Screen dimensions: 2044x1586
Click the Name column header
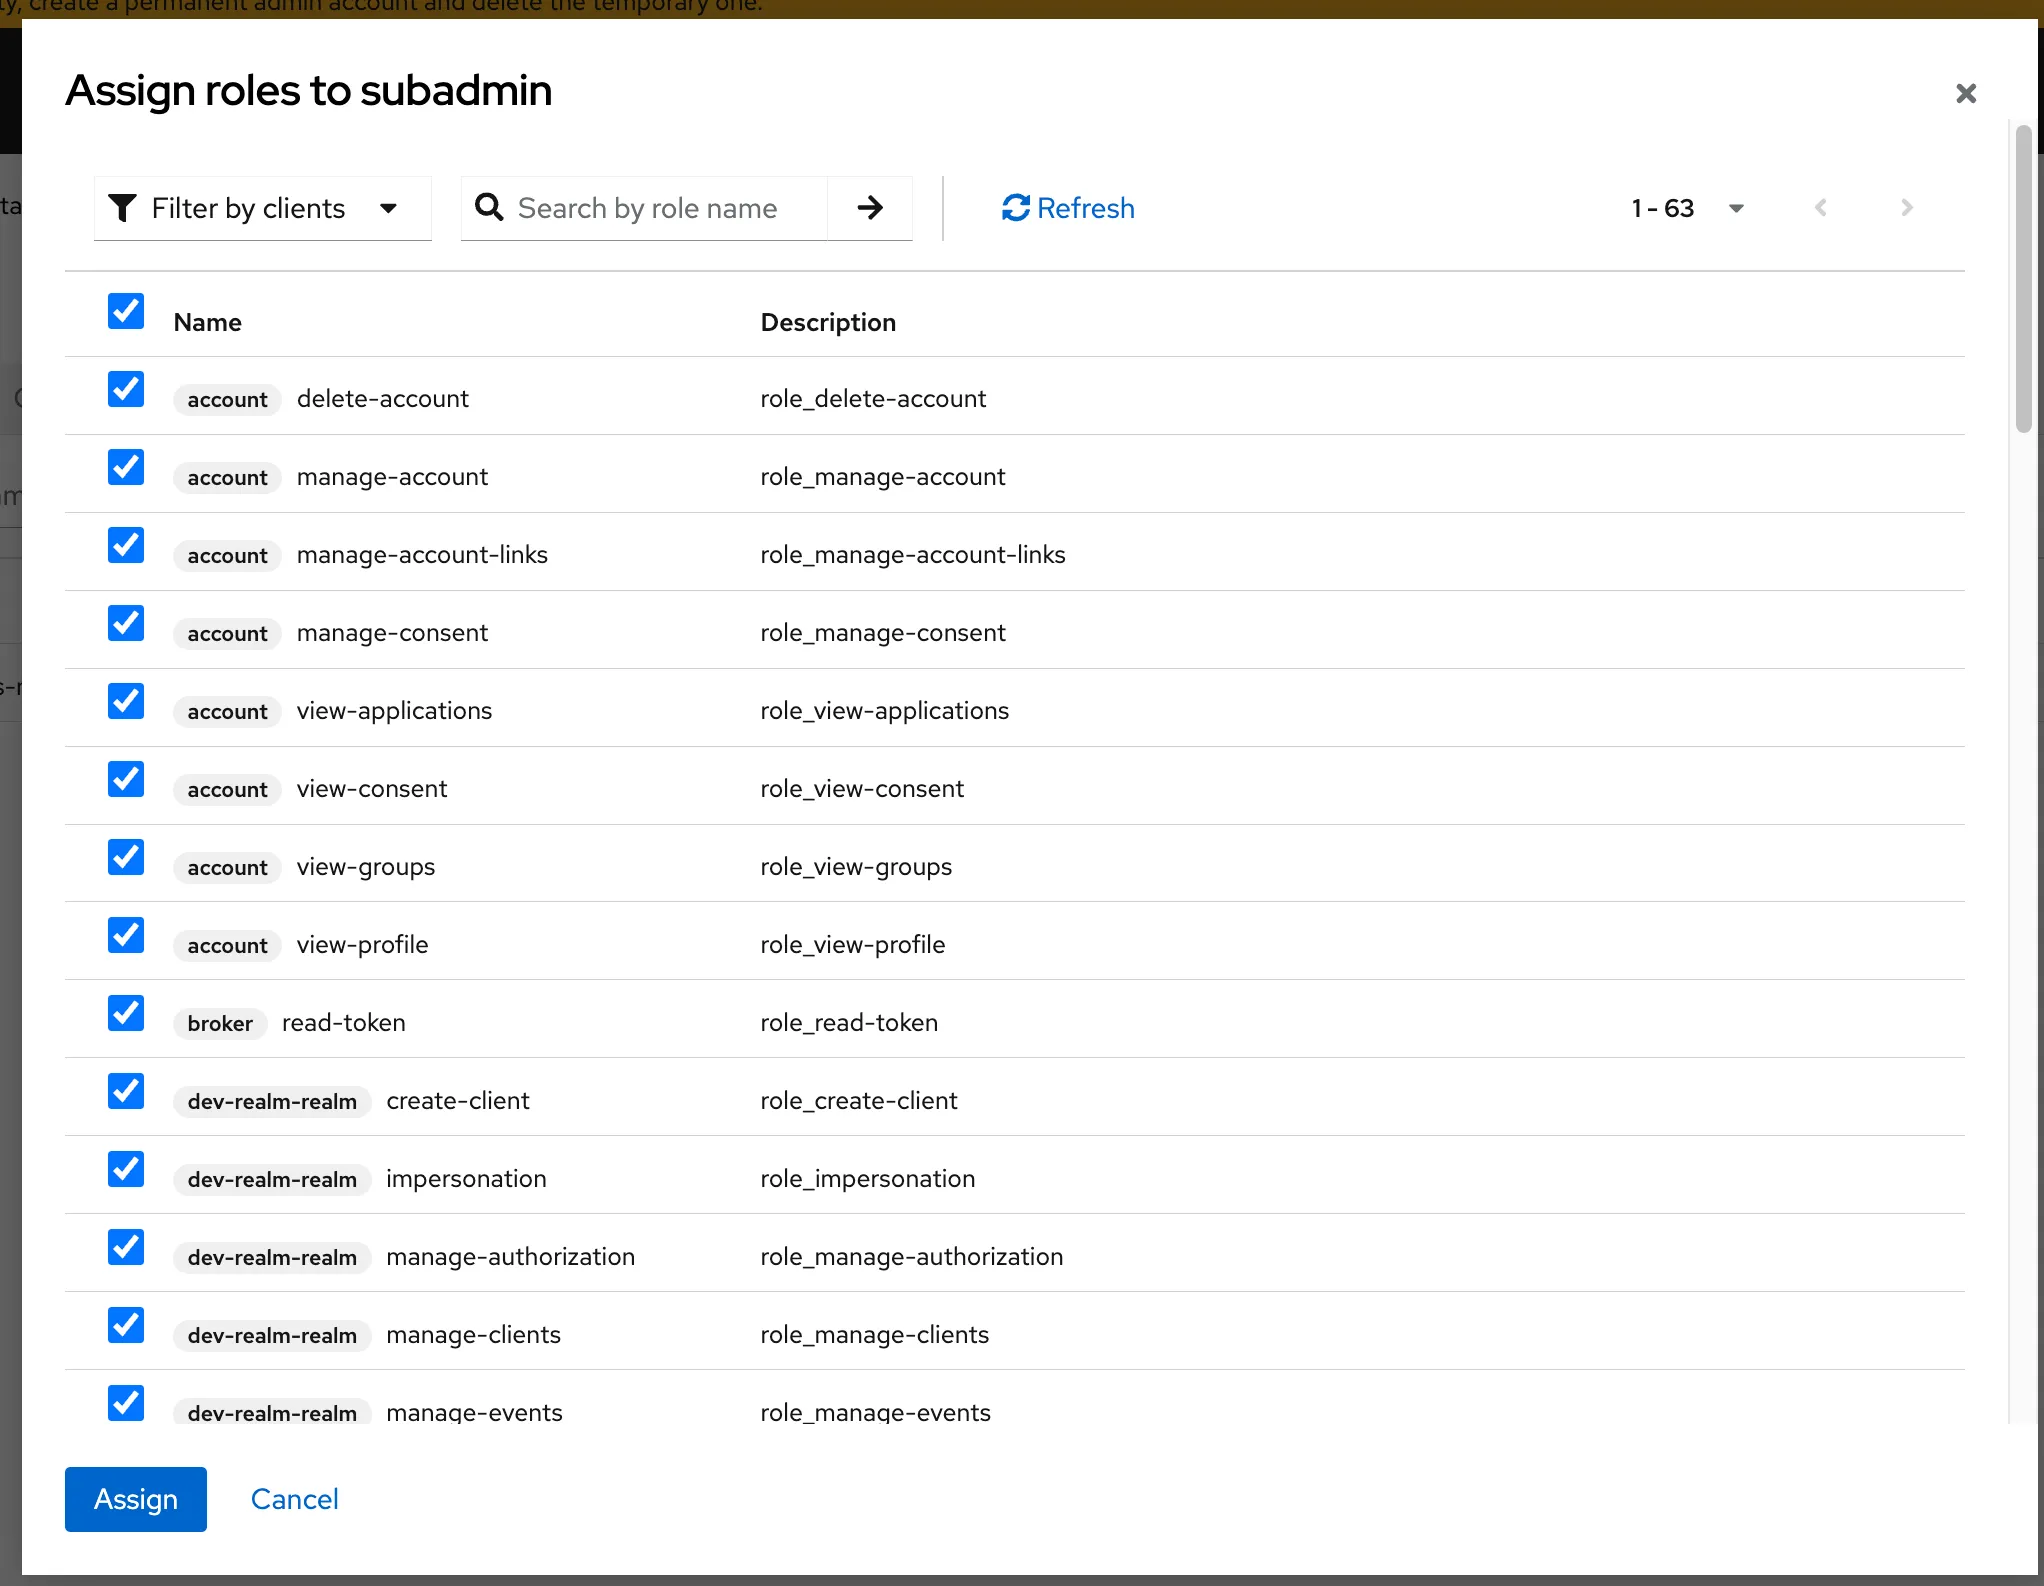coord(207,322)
